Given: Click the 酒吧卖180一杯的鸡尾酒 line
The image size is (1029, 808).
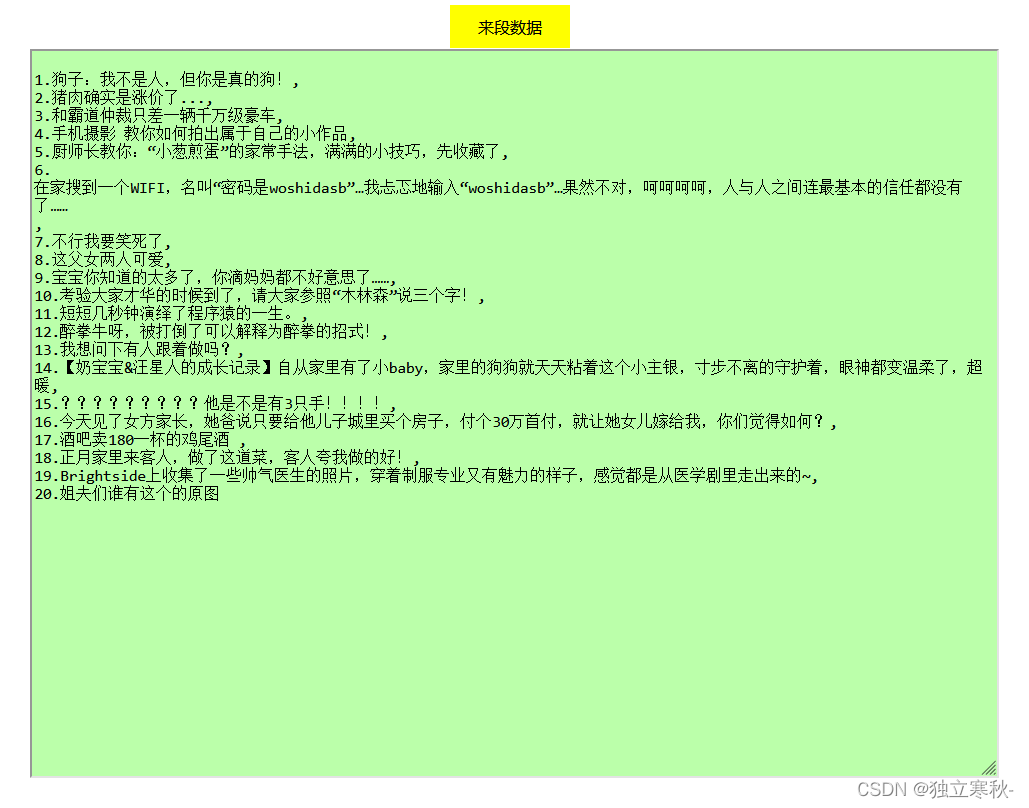Looking at the screenshot, I should click(x=140, y=440).
